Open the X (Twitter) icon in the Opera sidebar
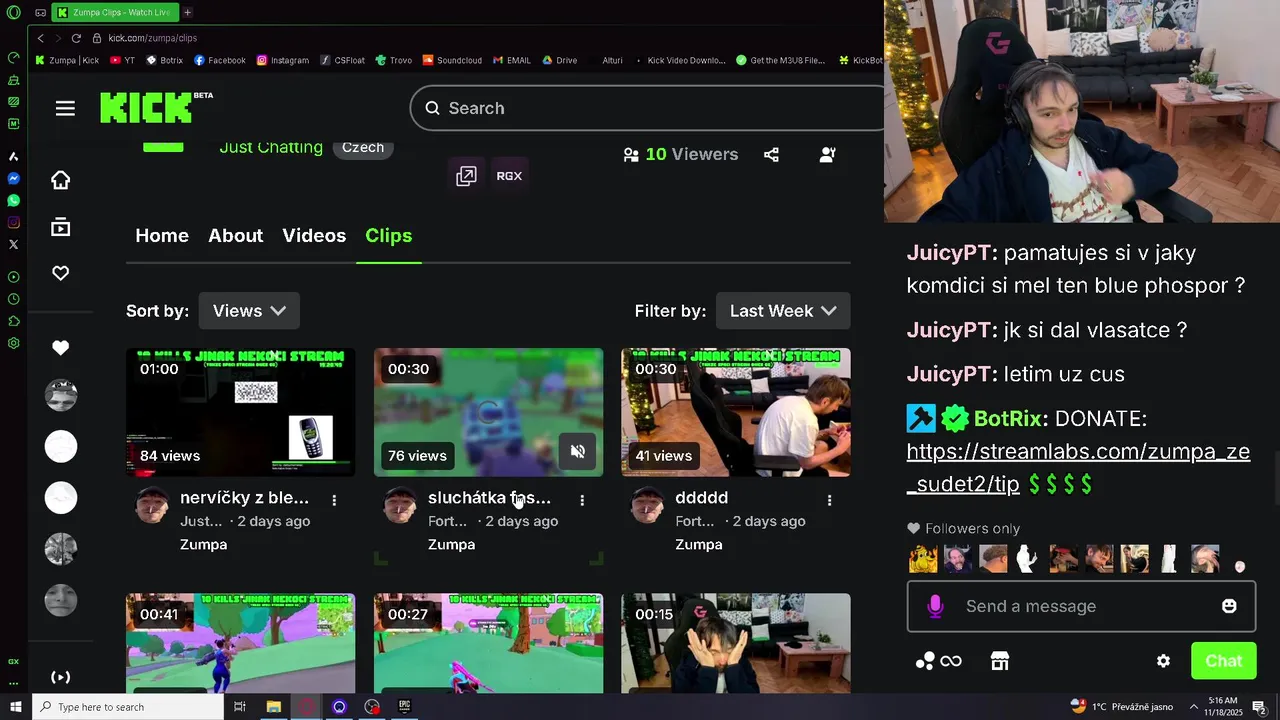The image size is (1280, 720). [x=14, y=244]
